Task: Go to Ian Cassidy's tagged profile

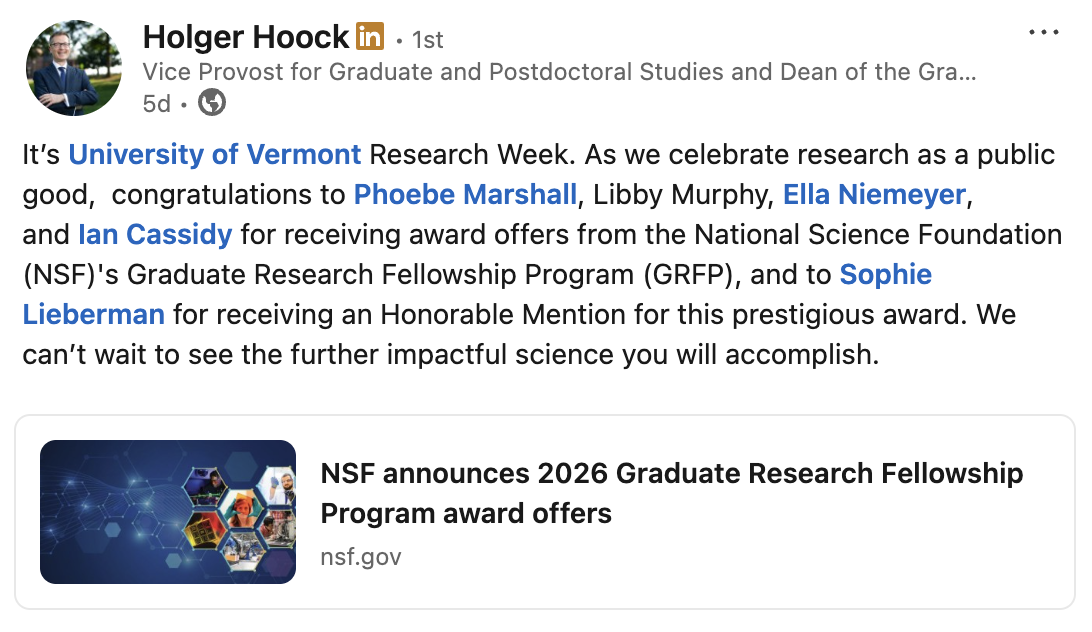Action: point(155,235)
